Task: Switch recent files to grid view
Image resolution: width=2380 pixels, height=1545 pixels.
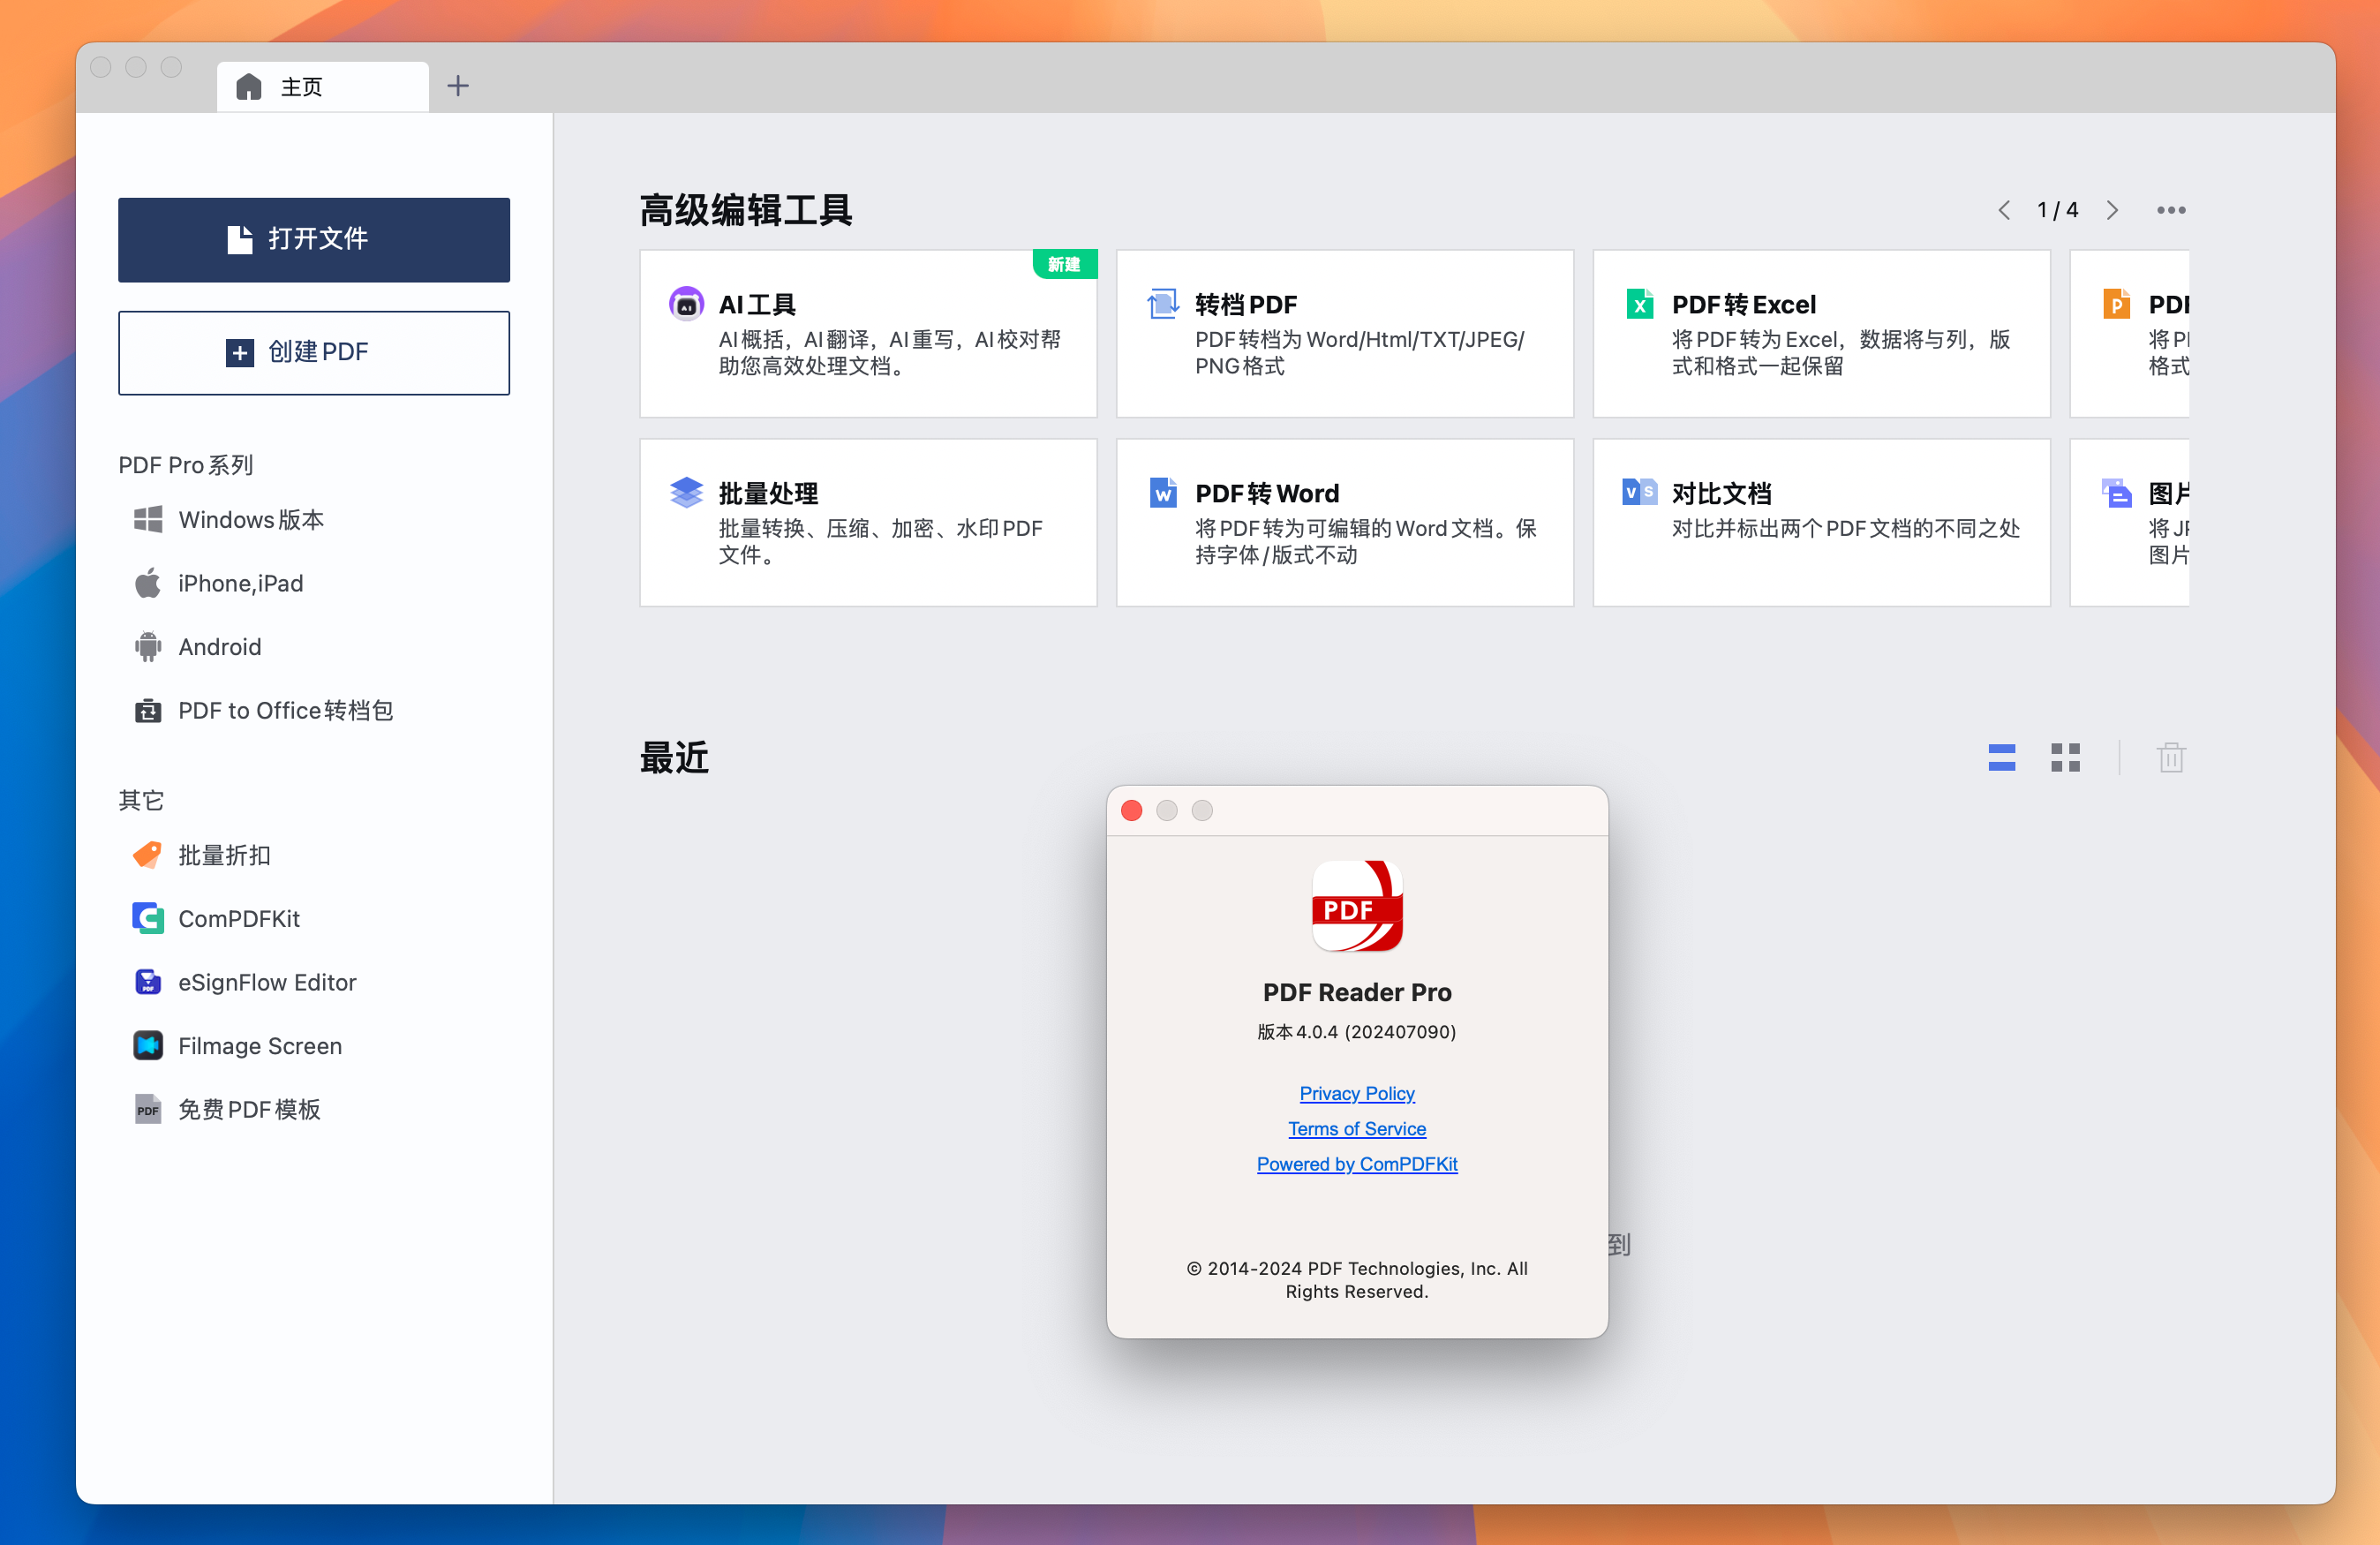Action: coord(2065,758)
